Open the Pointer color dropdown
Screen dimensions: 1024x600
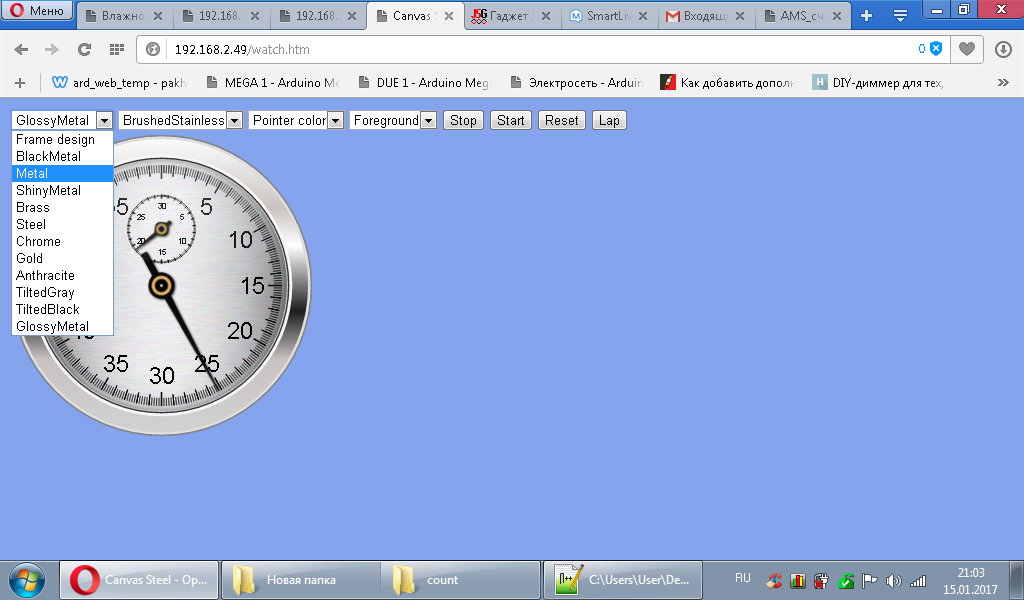coord(333,119)
